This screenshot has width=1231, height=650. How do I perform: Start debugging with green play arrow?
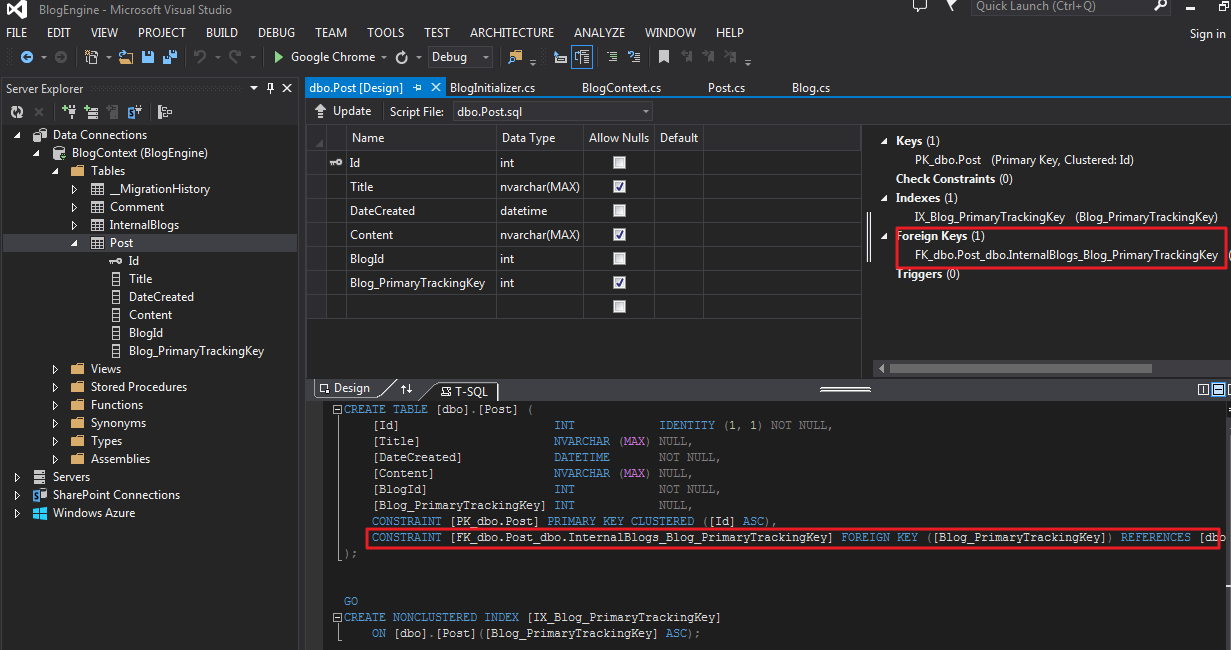pos(279,58)
